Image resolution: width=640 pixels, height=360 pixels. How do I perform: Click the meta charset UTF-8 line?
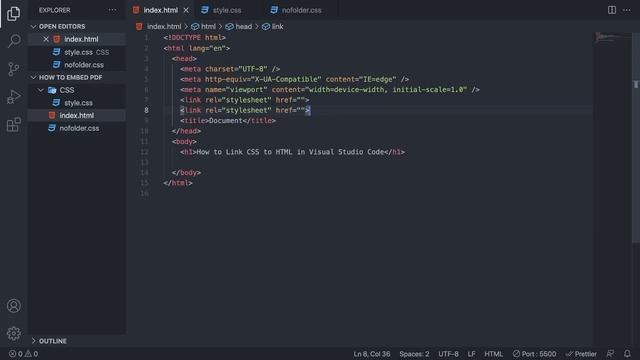pyautogui.click(x=230, y=69)
